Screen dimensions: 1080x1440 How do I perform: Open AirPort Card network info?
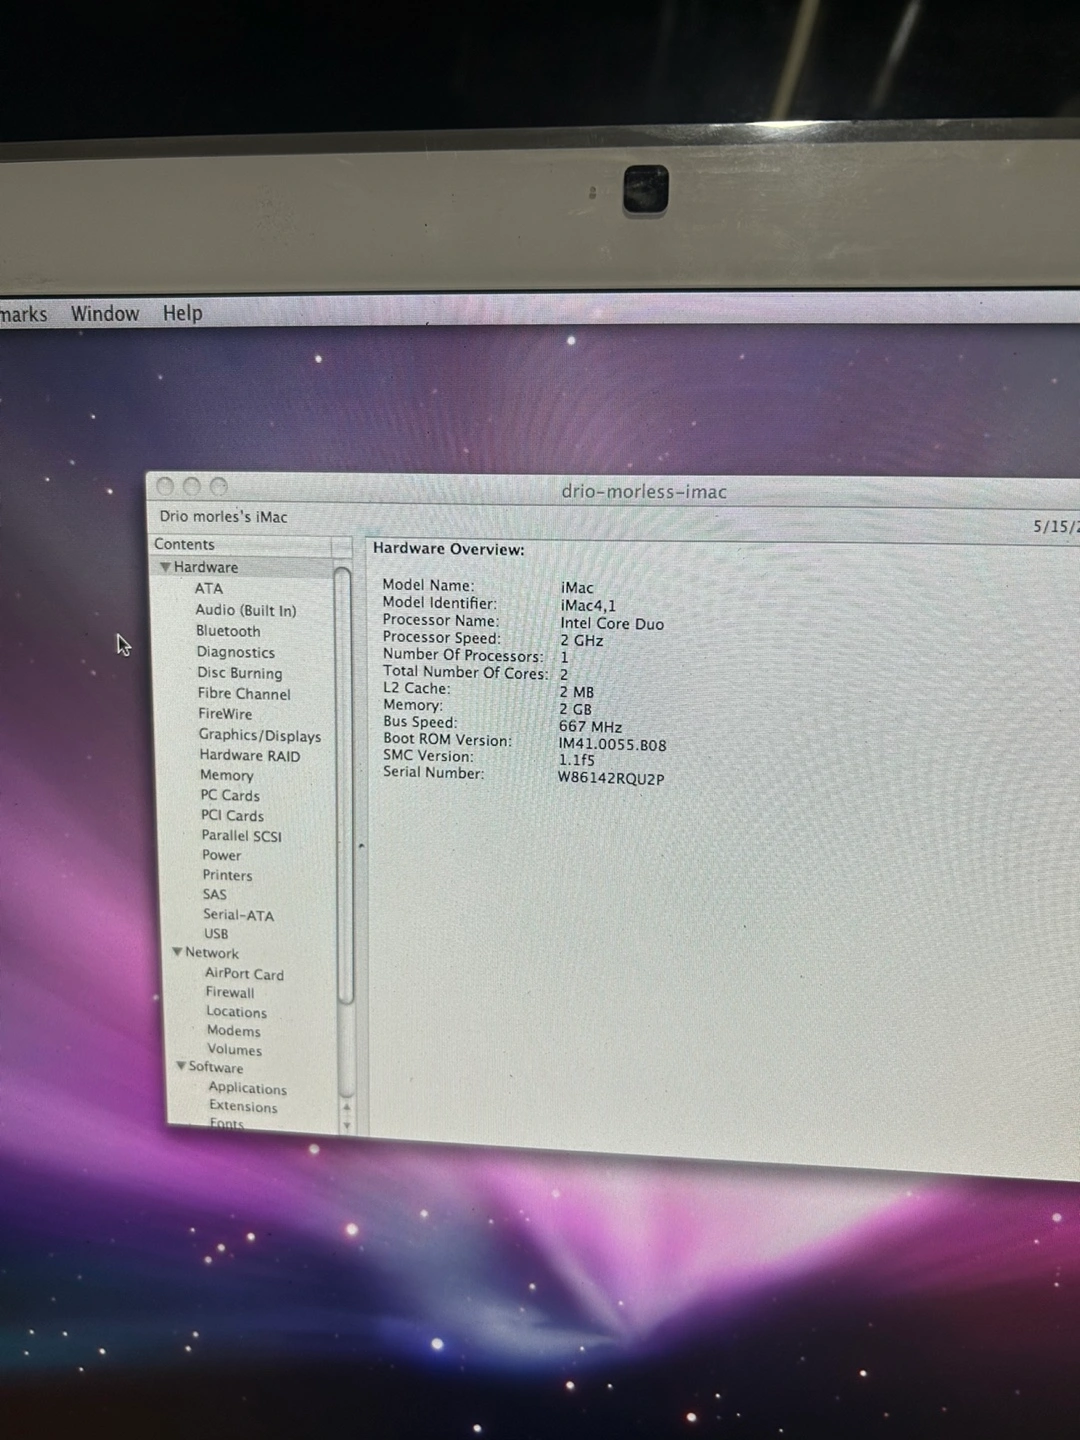tap(244, 974)
